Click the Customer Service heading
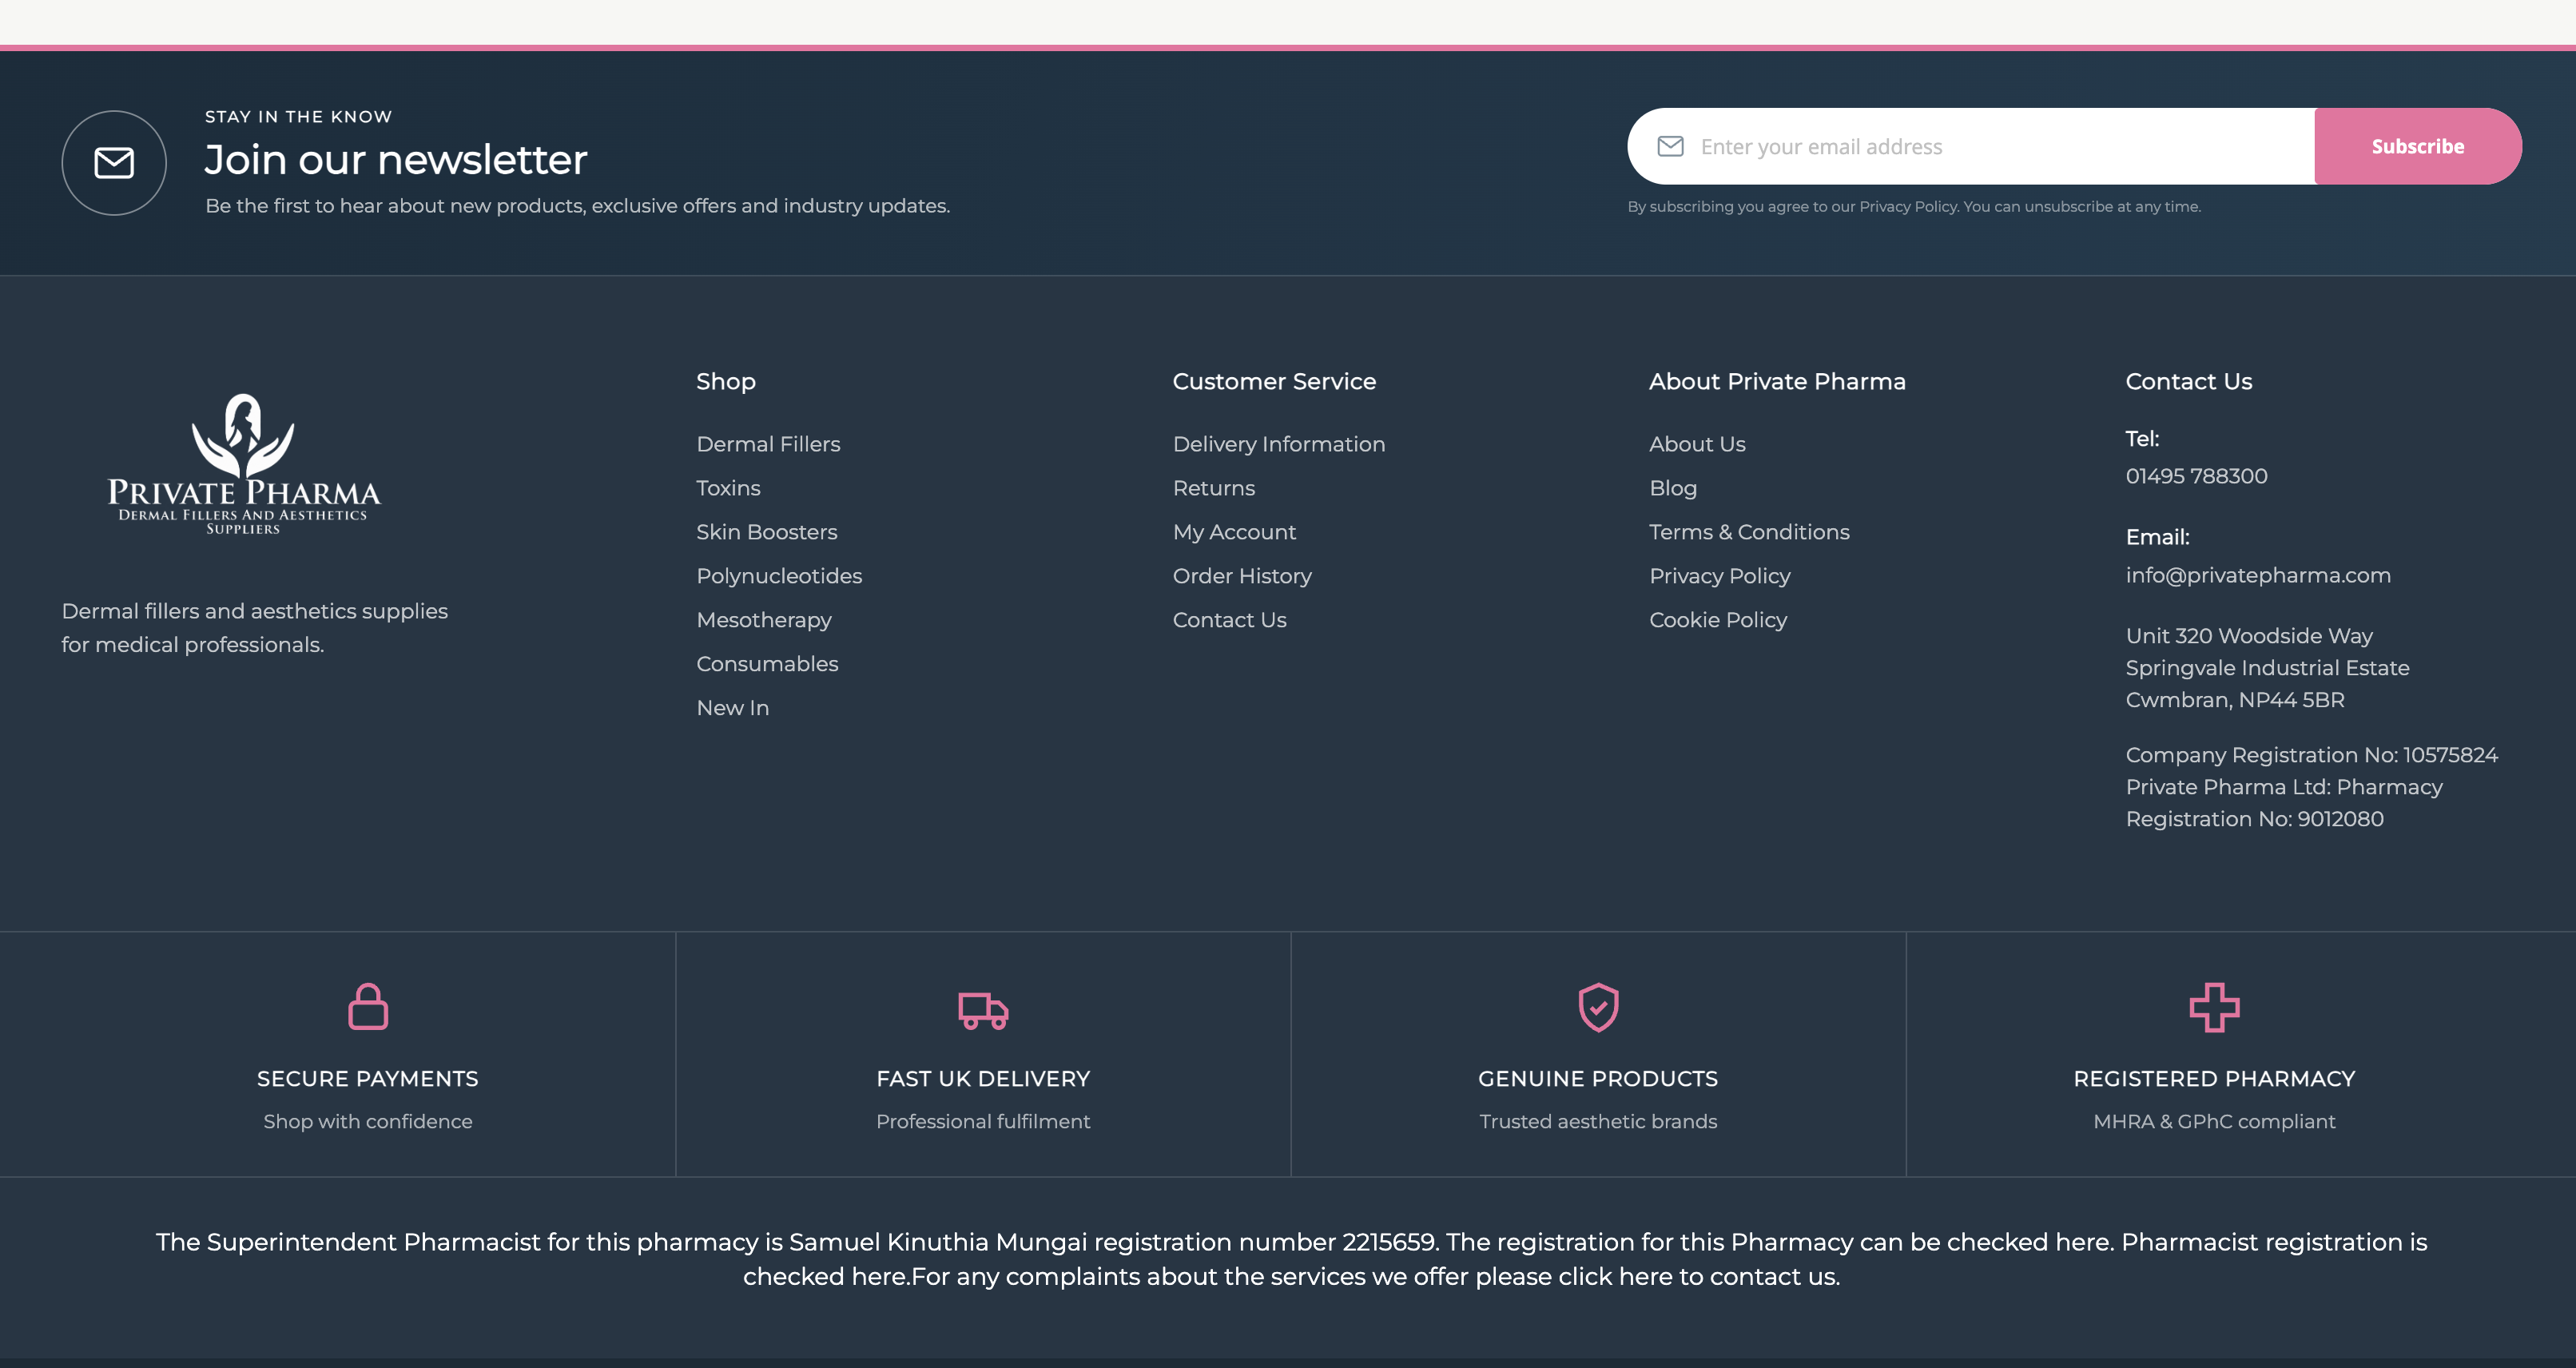 1274,381
